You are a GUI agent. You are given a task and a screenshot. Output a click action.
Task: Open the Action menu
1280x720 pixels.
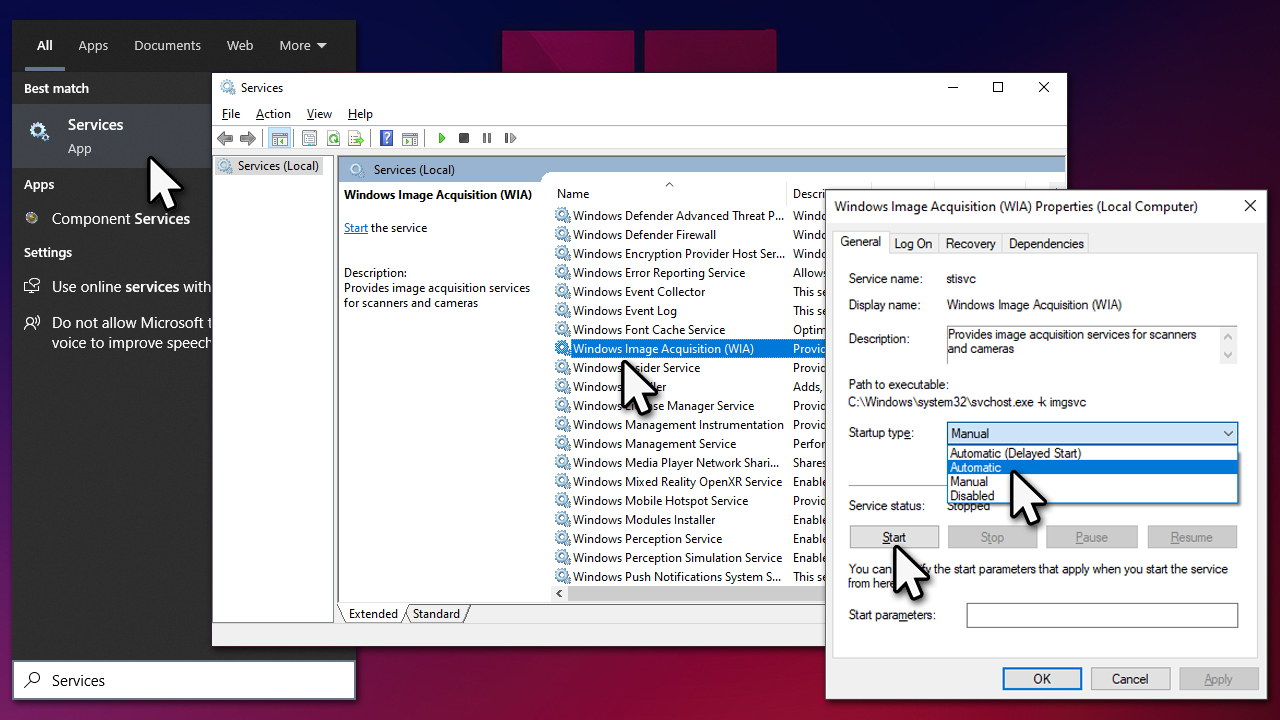273,113
